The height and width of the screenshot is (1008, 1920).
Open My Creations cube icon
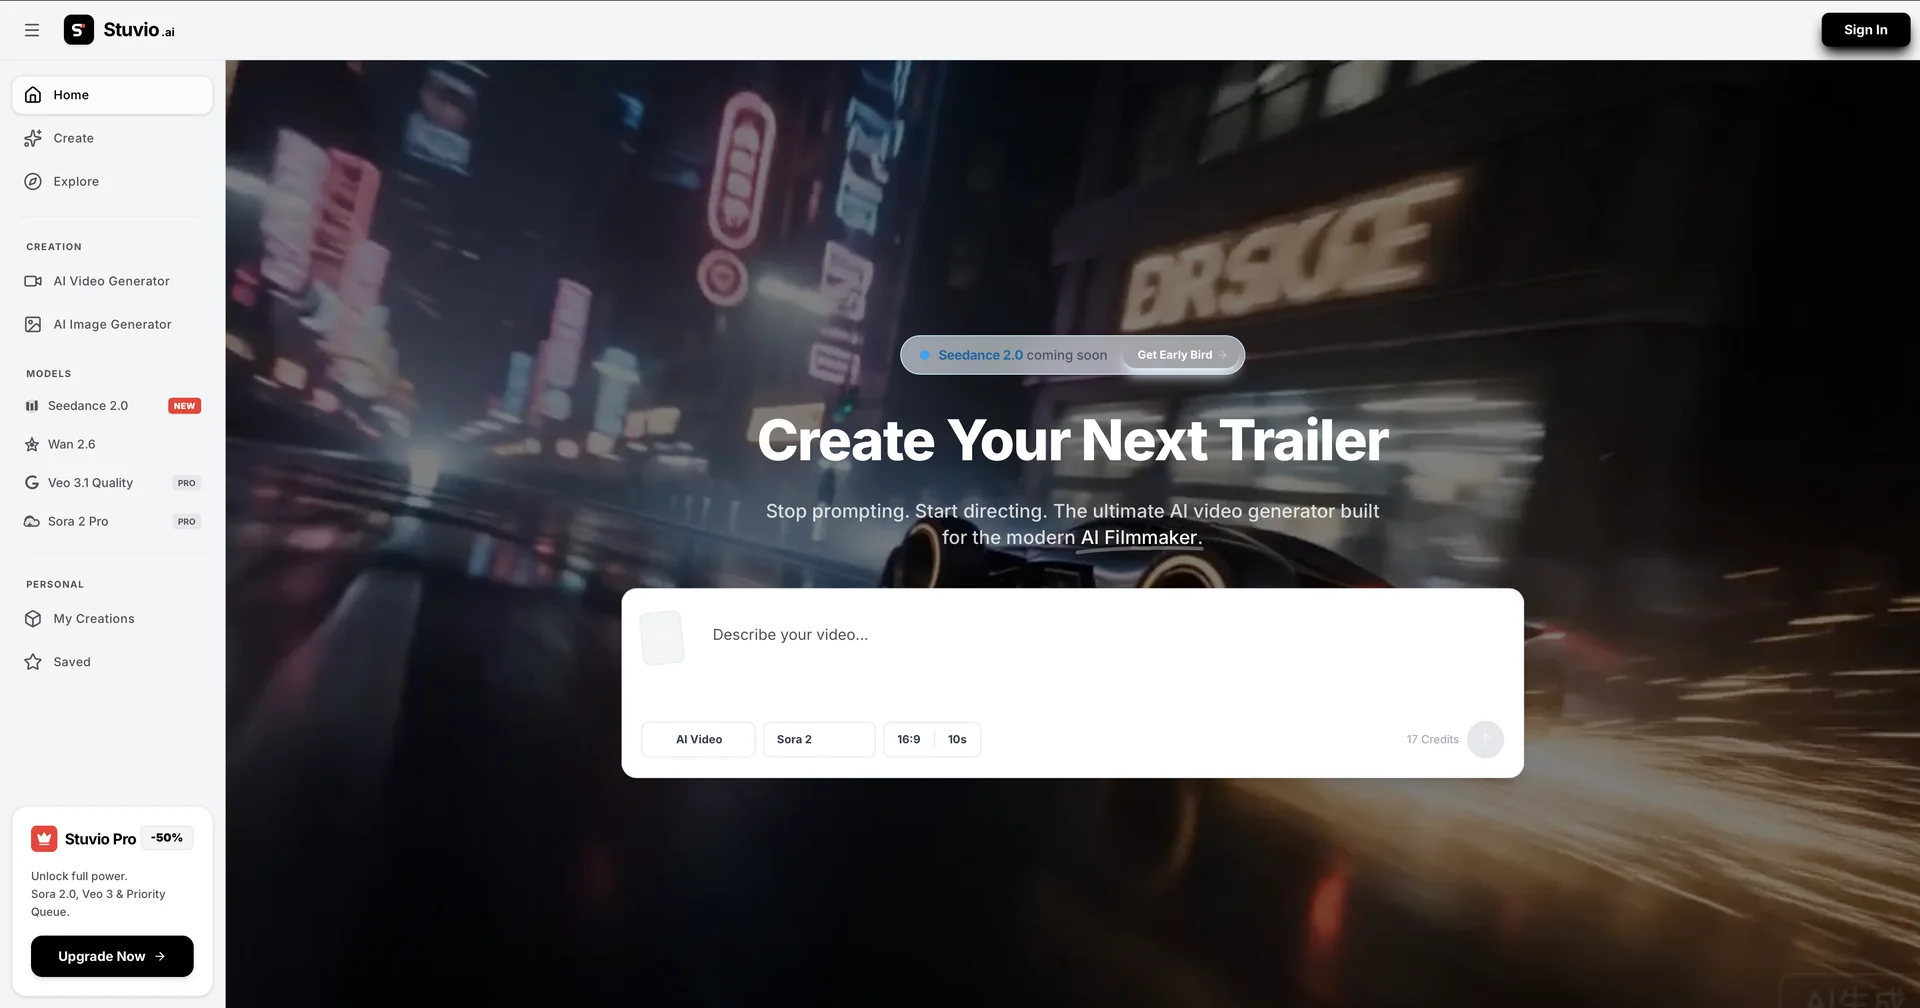(33, 619)
